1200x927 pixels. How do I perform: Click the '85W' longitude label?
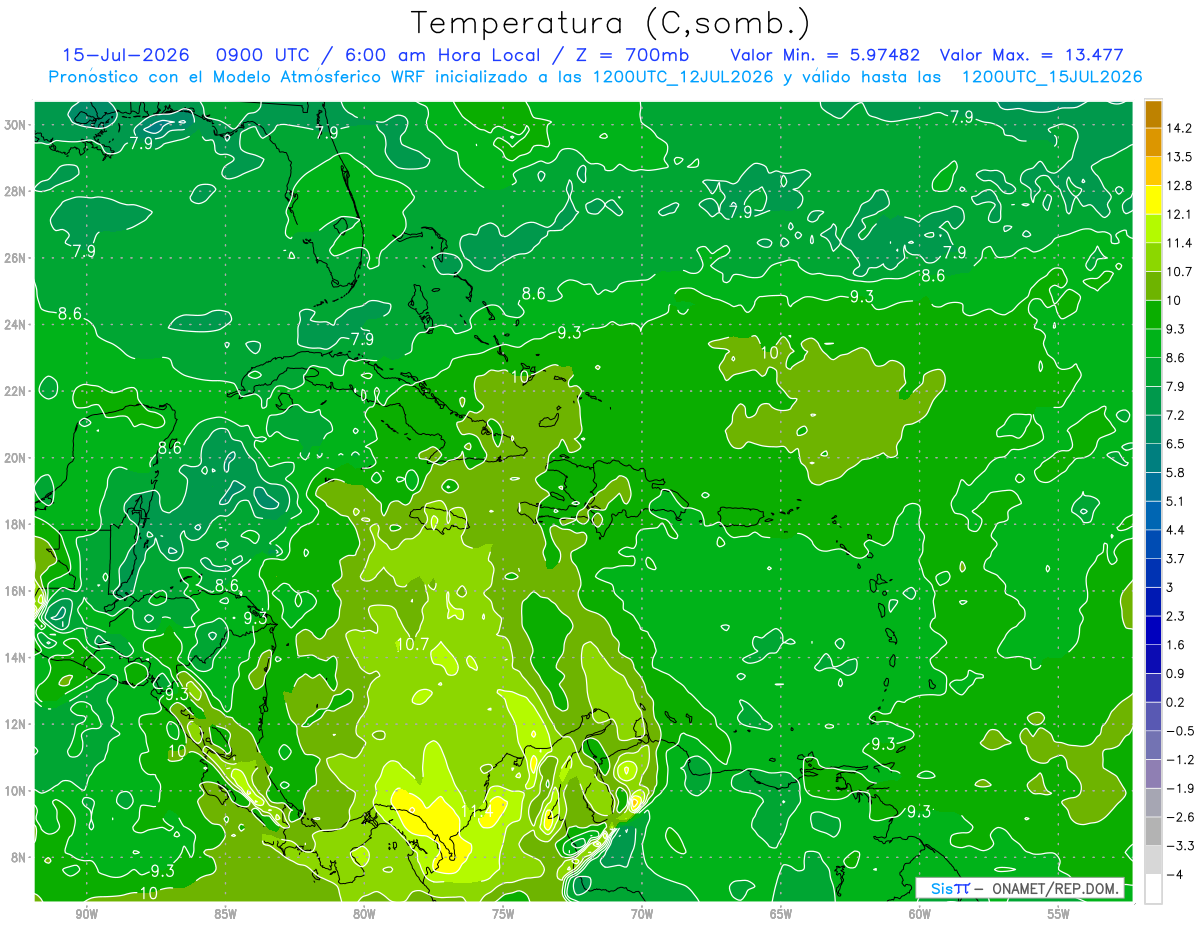tap(225, 914)
